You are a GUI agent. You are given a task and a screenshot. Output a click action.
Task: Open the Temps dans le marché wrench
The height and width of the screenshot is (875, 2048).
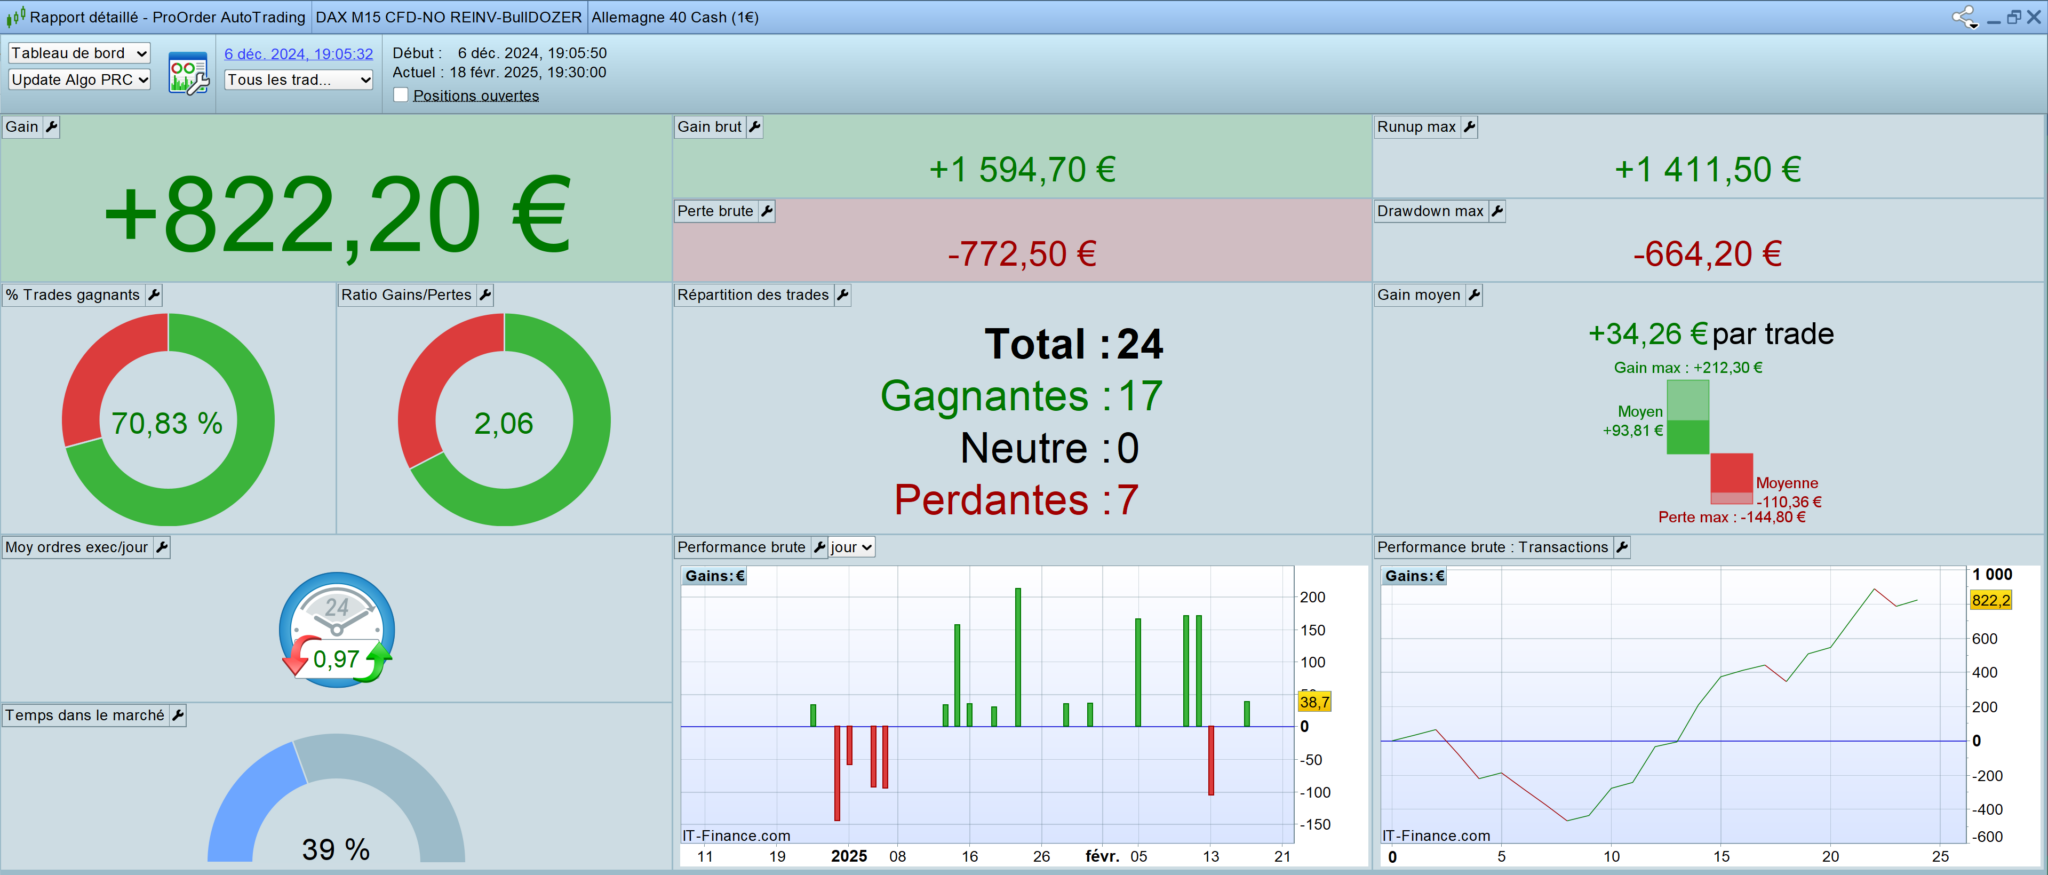178,715
